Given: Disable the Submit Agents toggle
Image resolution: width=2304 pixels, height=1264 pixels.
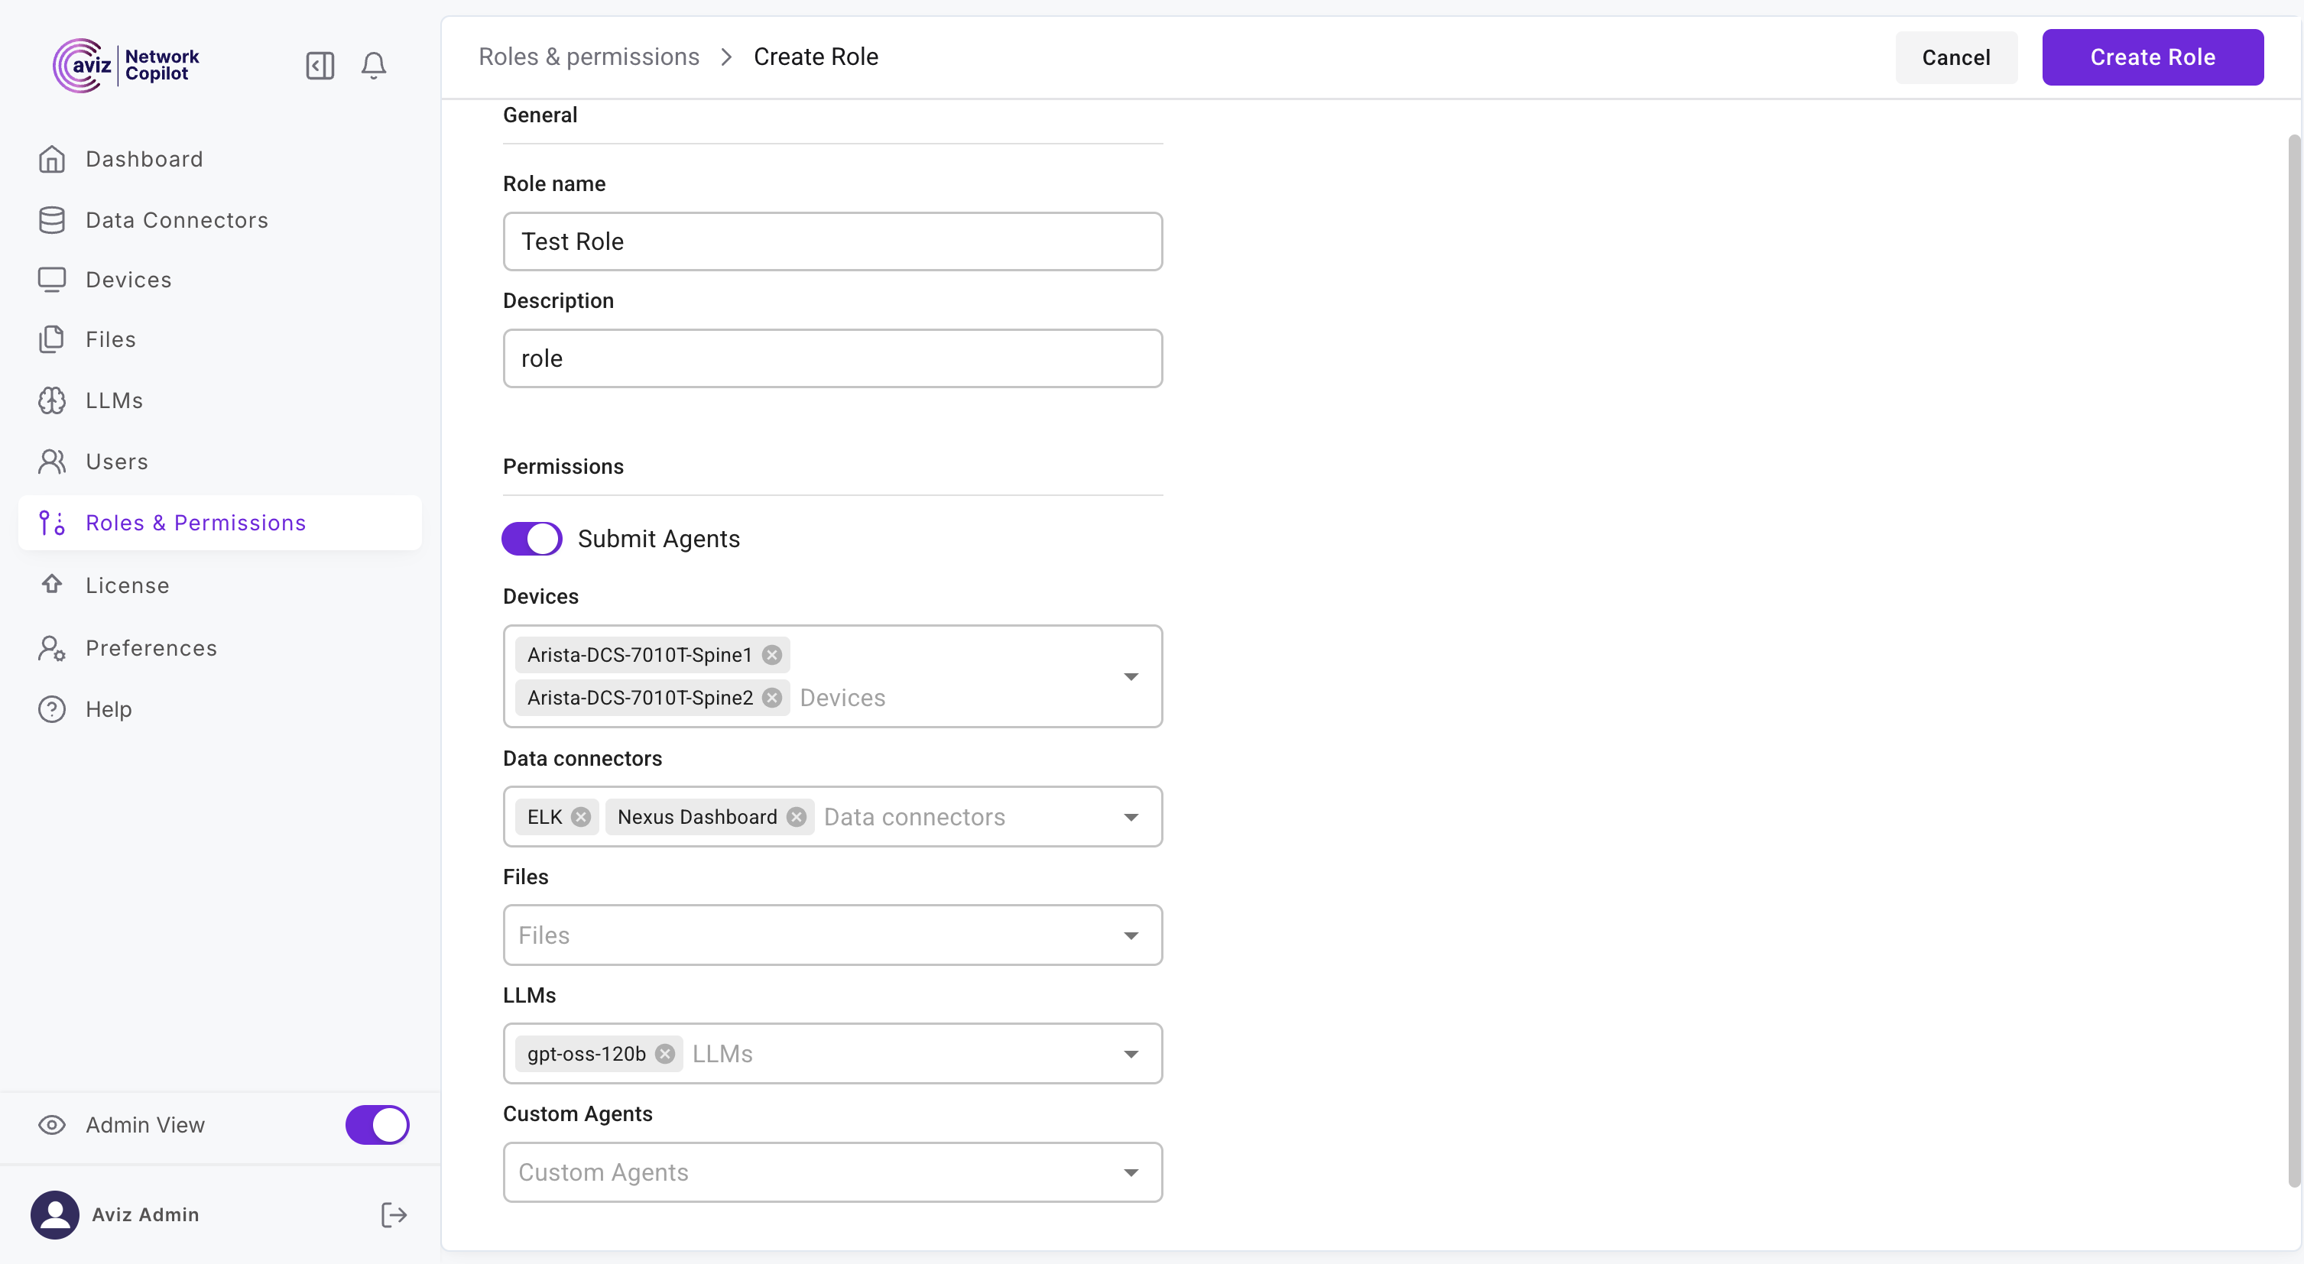Looking at the screenshot, I should click(532, 539).
